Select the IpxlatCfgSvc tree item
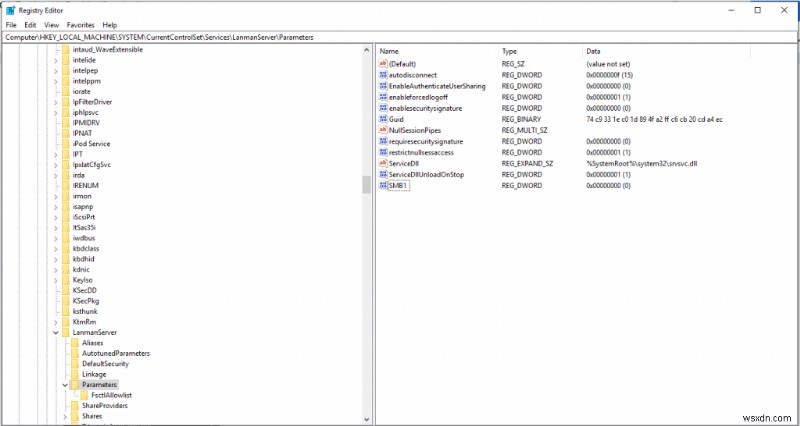Image resolution: width=800 pixels, height=426 pixels. pyautogui.click(x=92, y=165)
